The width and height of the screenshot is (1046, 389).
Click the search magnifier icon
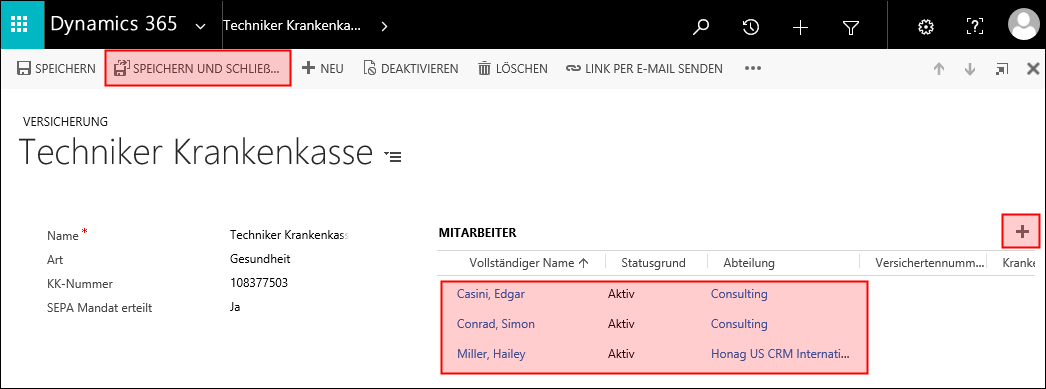[x=700, y=27]
